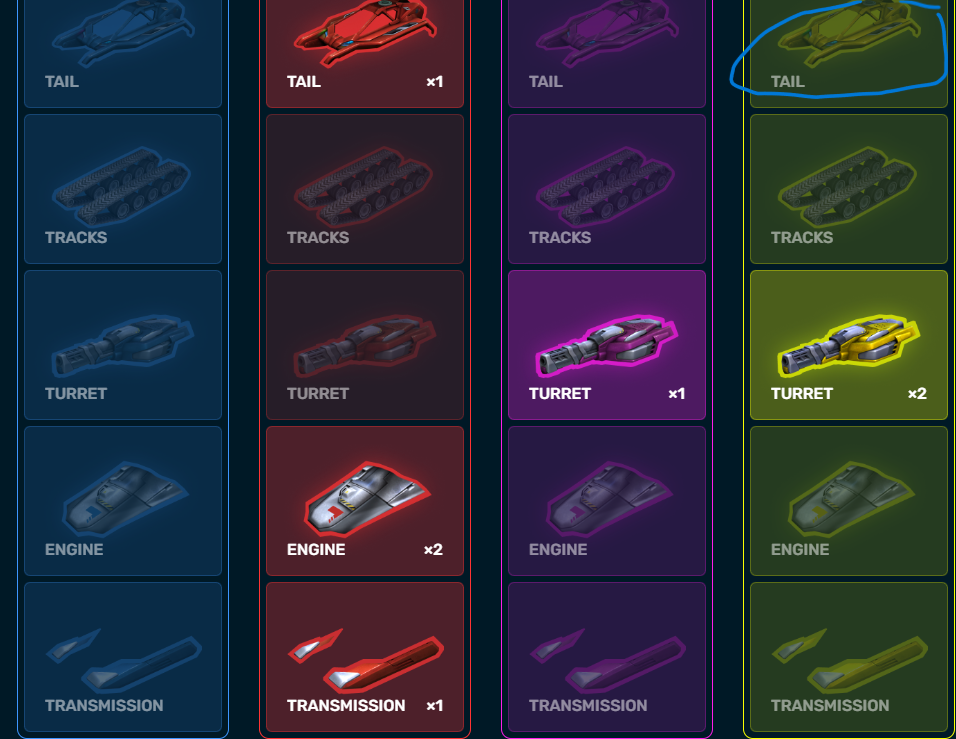Screen dimensions: 956x739
Task: Select the blue Tracks card
Action: tap(123, 189)
